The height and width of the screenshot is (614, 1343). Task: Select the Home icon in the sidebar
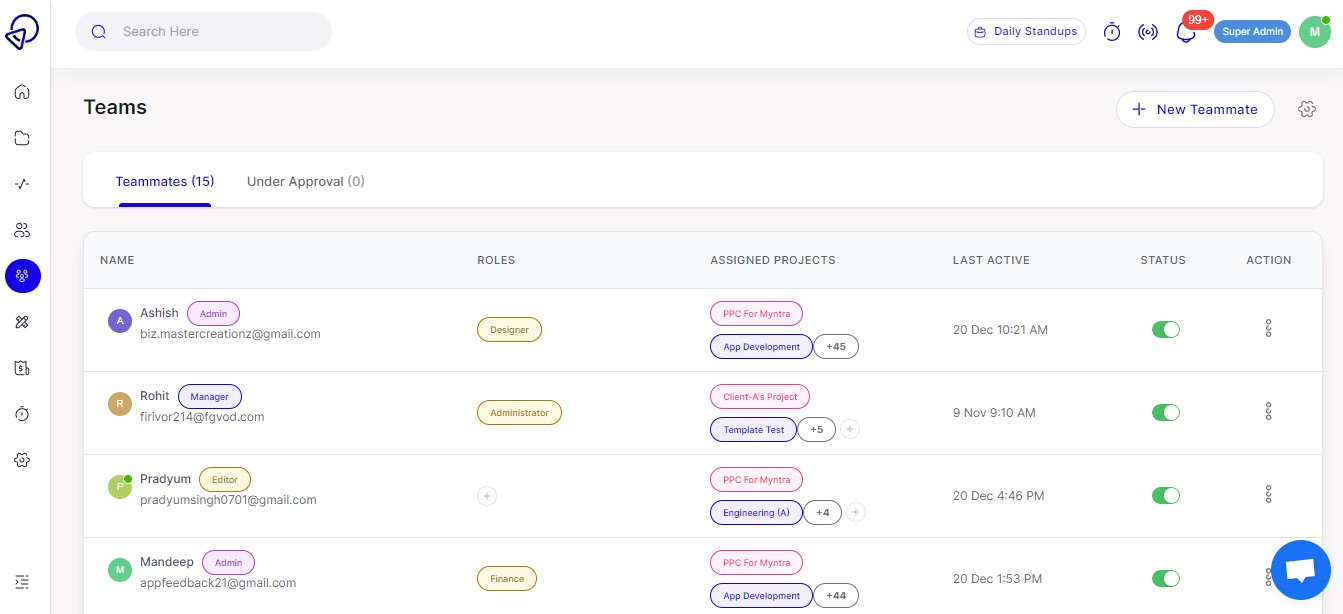point(22,92)
